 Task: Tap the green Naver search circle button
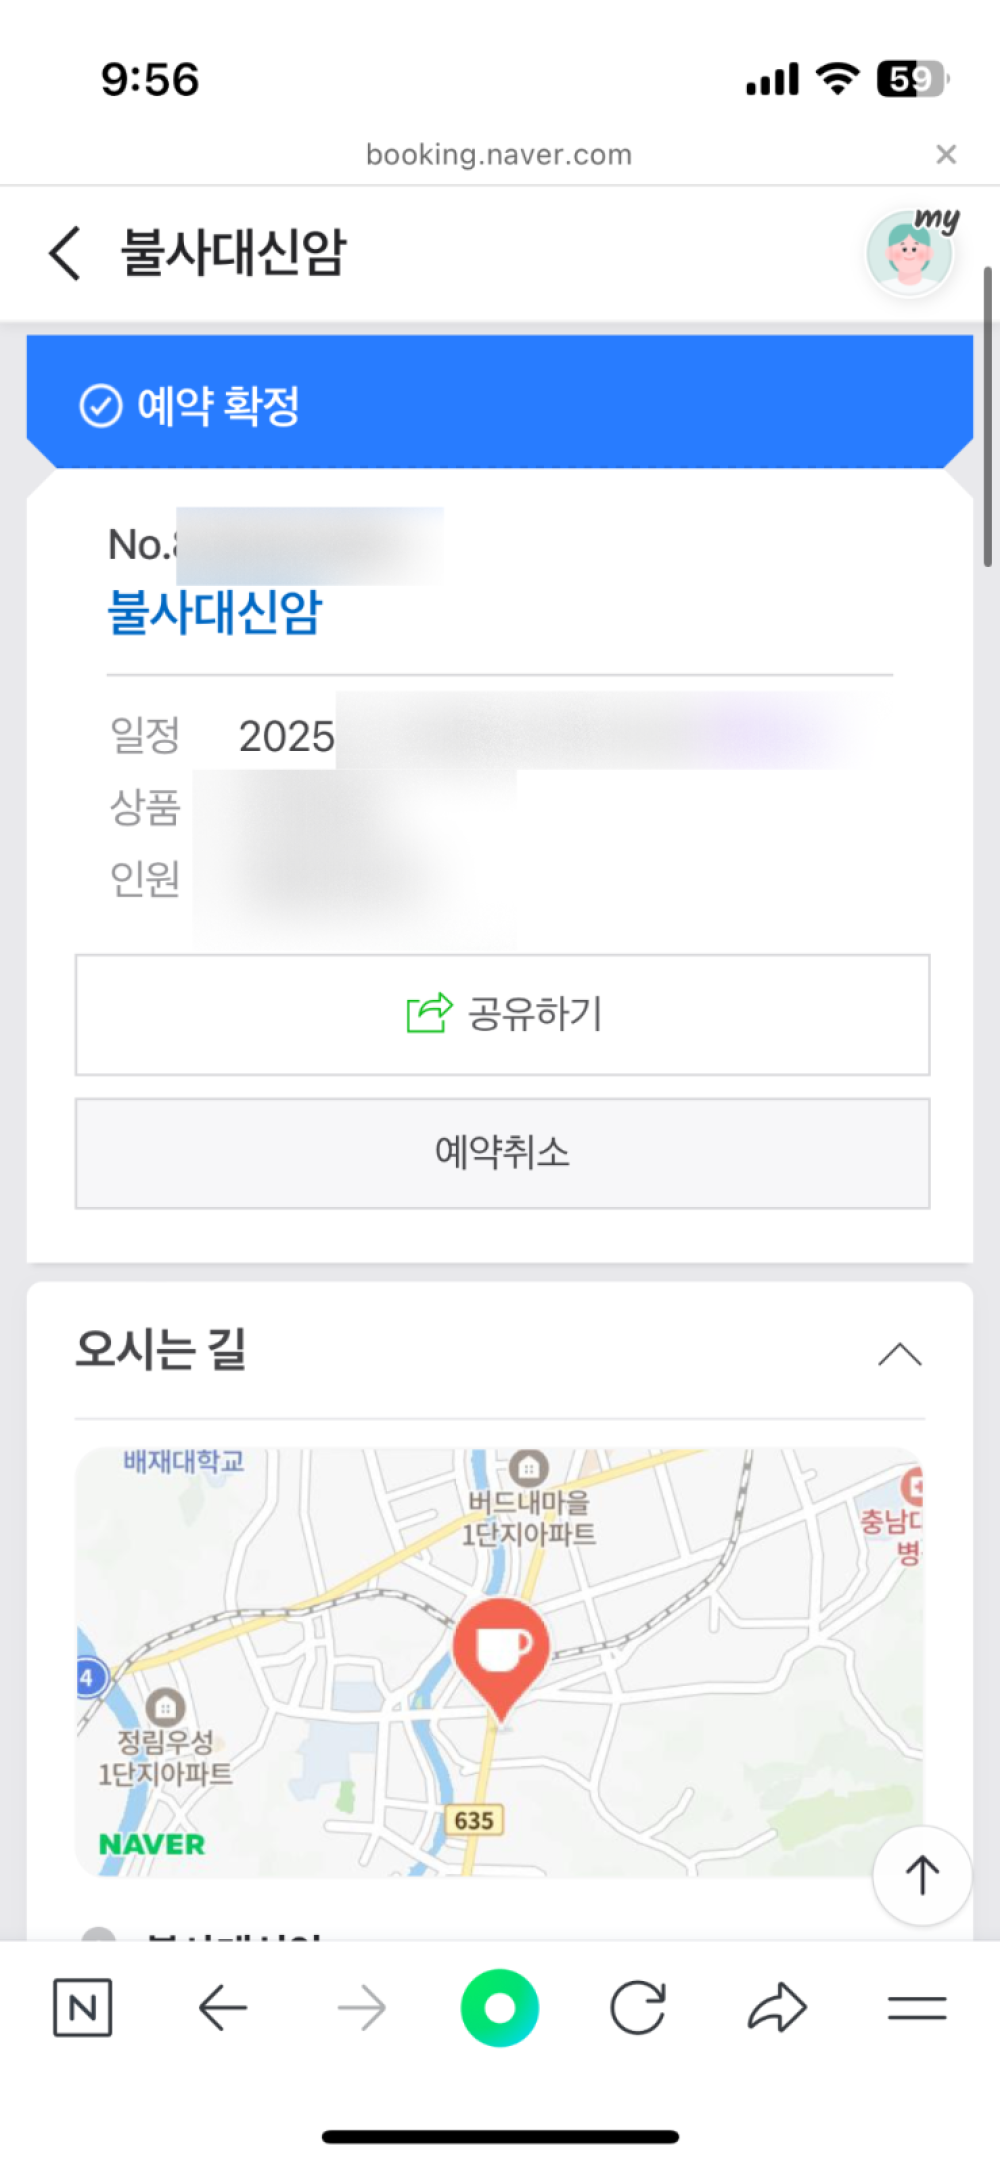coord(499,2007)
